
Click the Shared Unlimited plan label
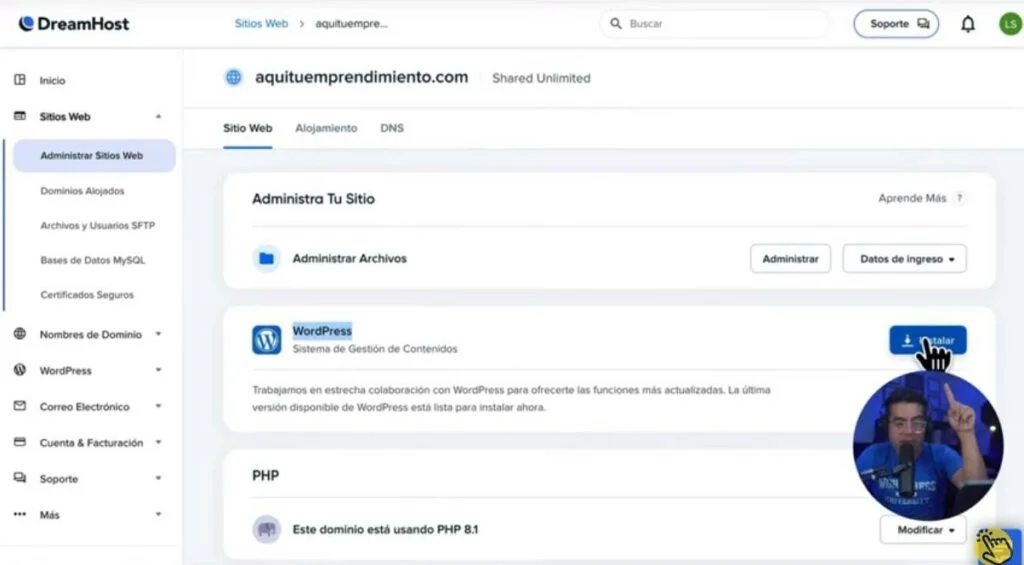(x=541, y=78)
